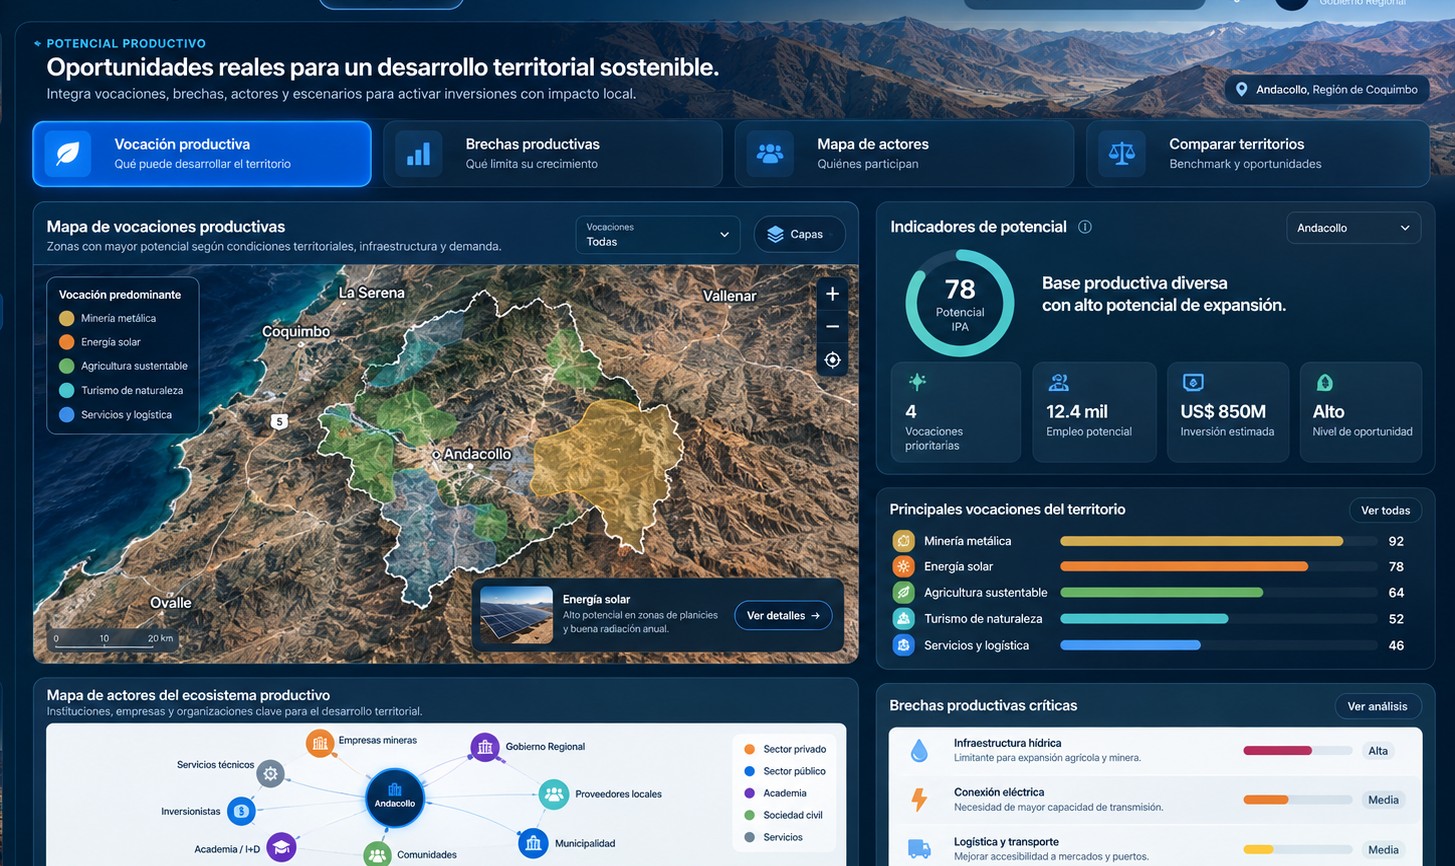Click the bar chart icon of Brechas productivas
The image size is (1455, 866).
point(418,154)
